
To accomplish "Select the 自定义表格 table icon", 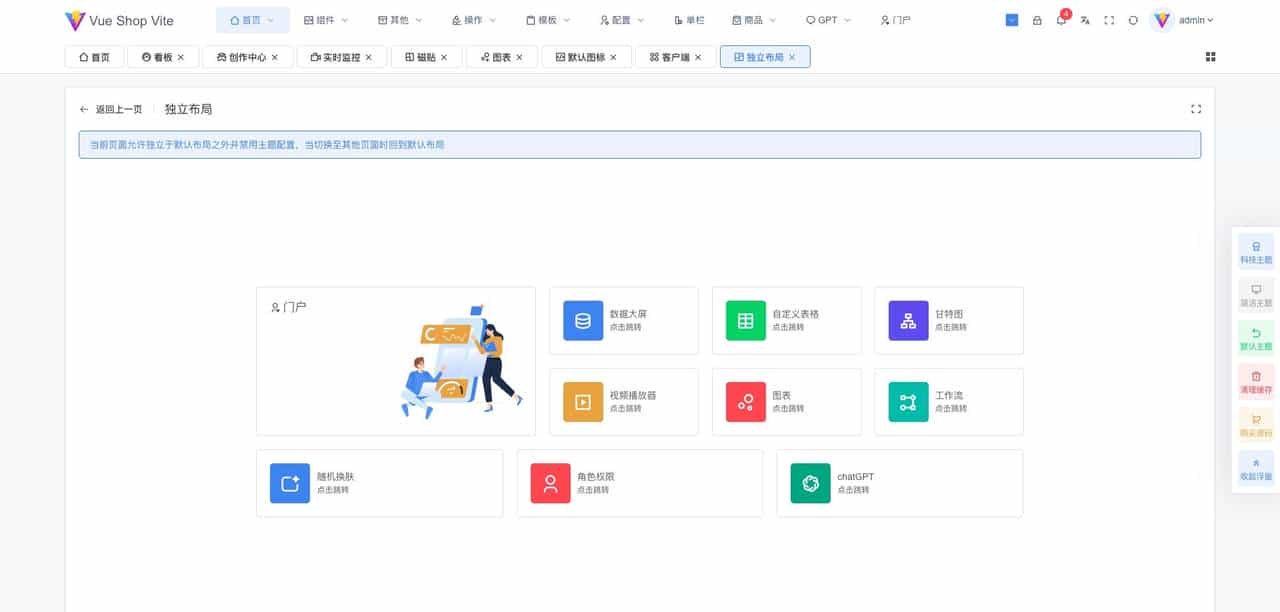I will pos(744,320).
